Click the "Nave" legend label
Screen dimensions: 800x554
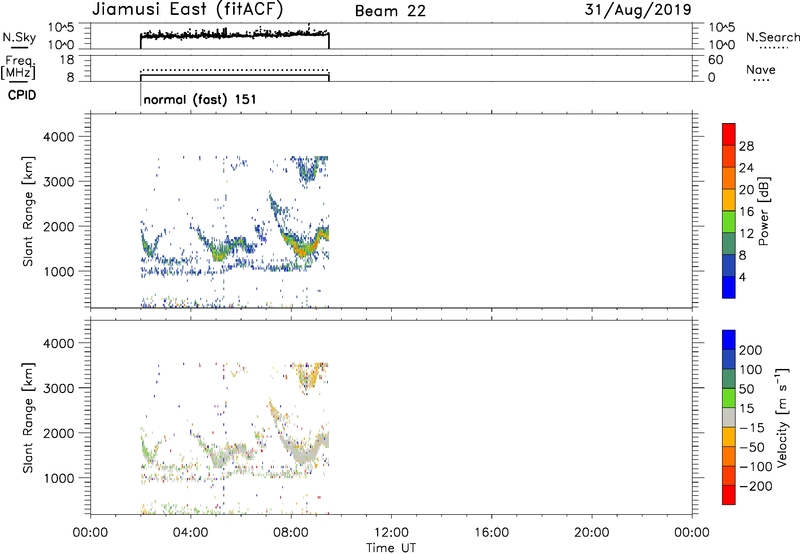[x=760, y=70]
